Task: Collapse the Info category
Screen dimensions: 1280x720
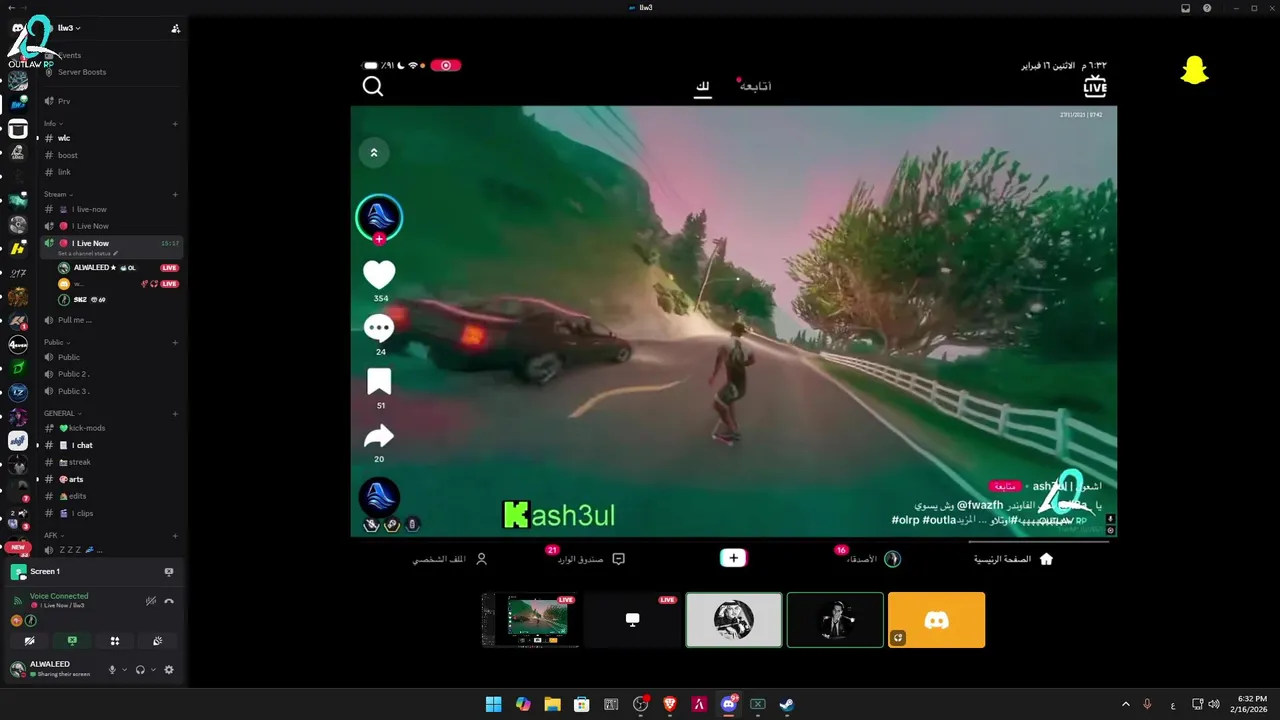Action: tap(53, 124)
